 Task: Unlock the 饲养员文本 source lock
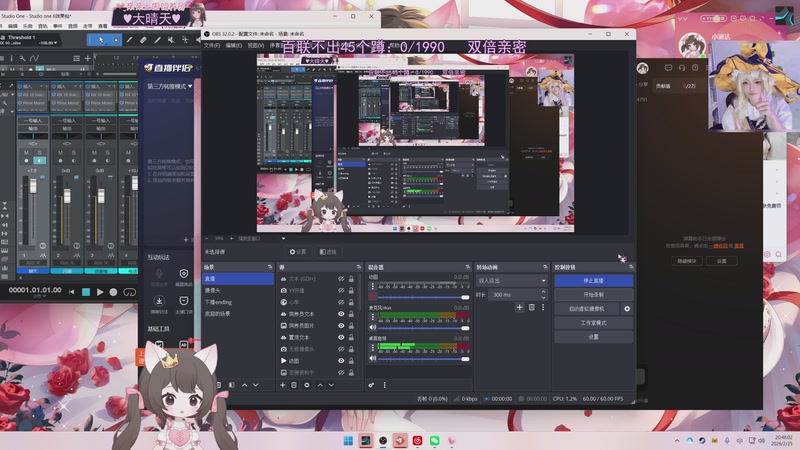[352, 314]
